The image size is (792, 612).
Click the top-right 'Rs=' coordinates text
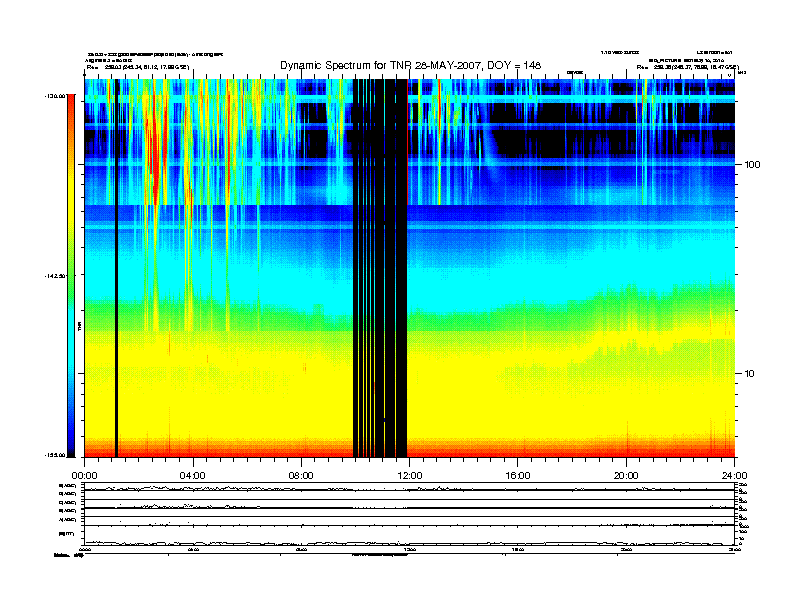pos(687,67)
